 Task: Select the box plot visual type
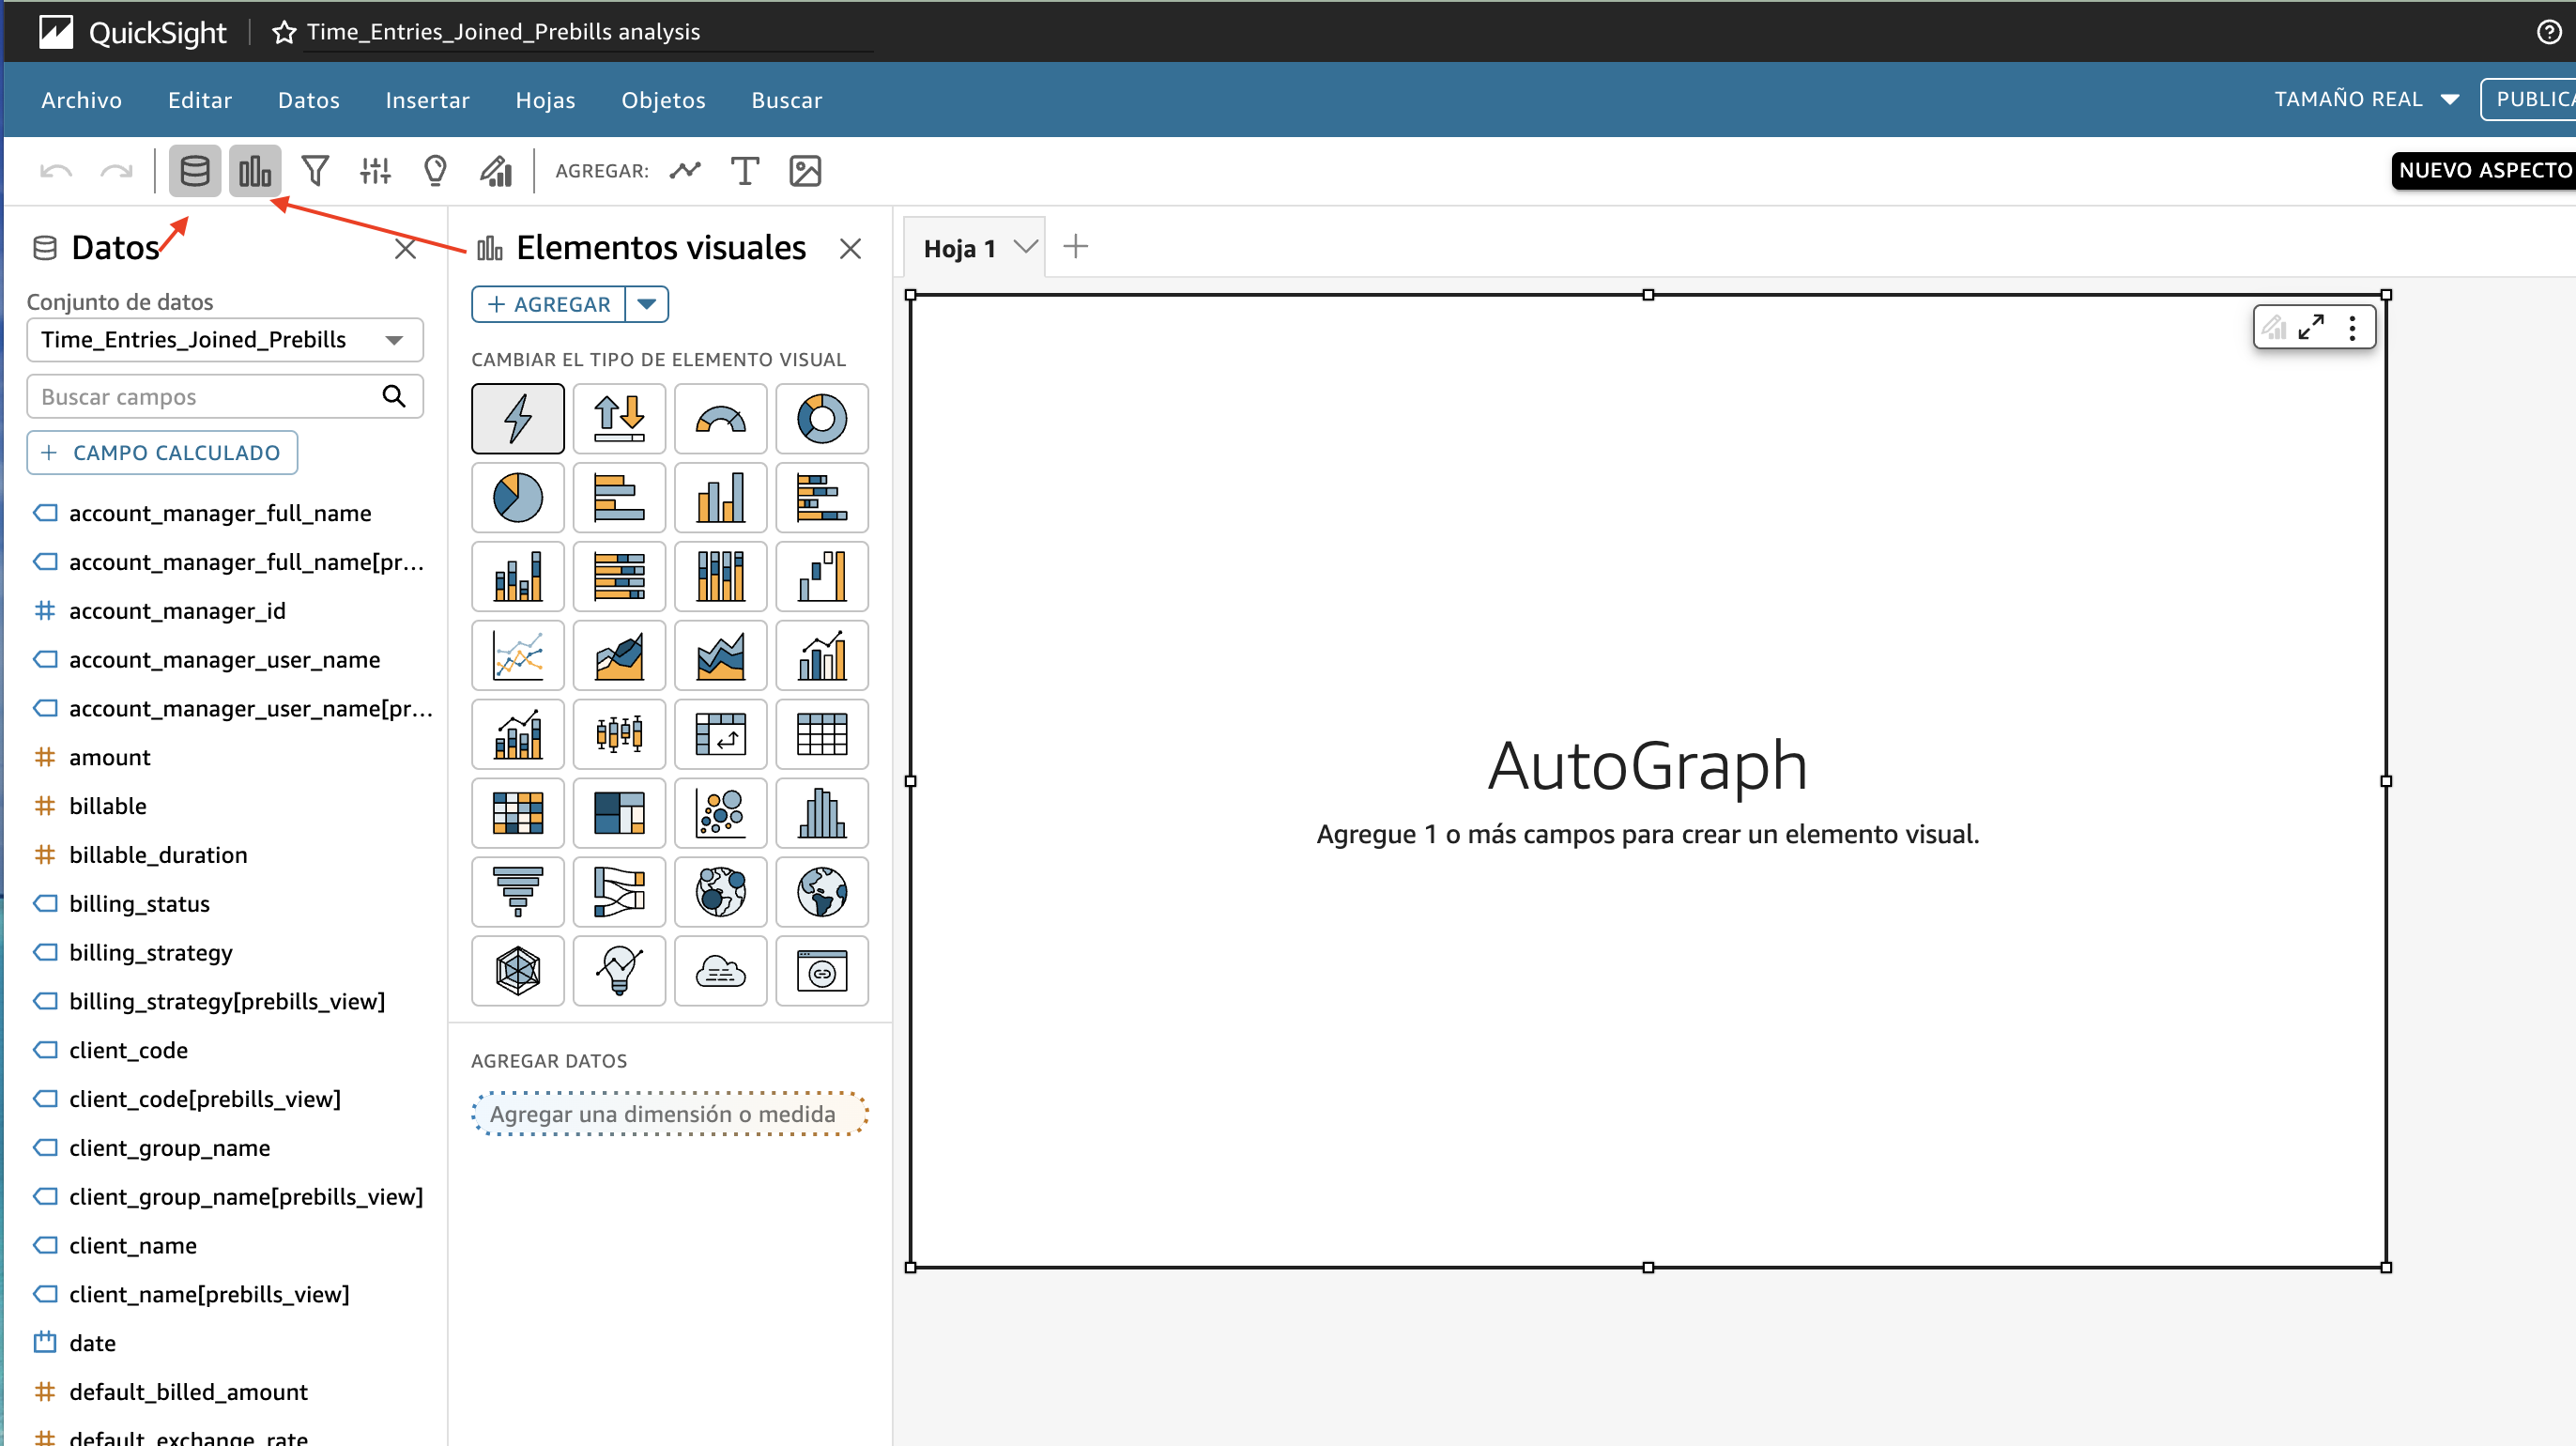(x=619, y=734)
